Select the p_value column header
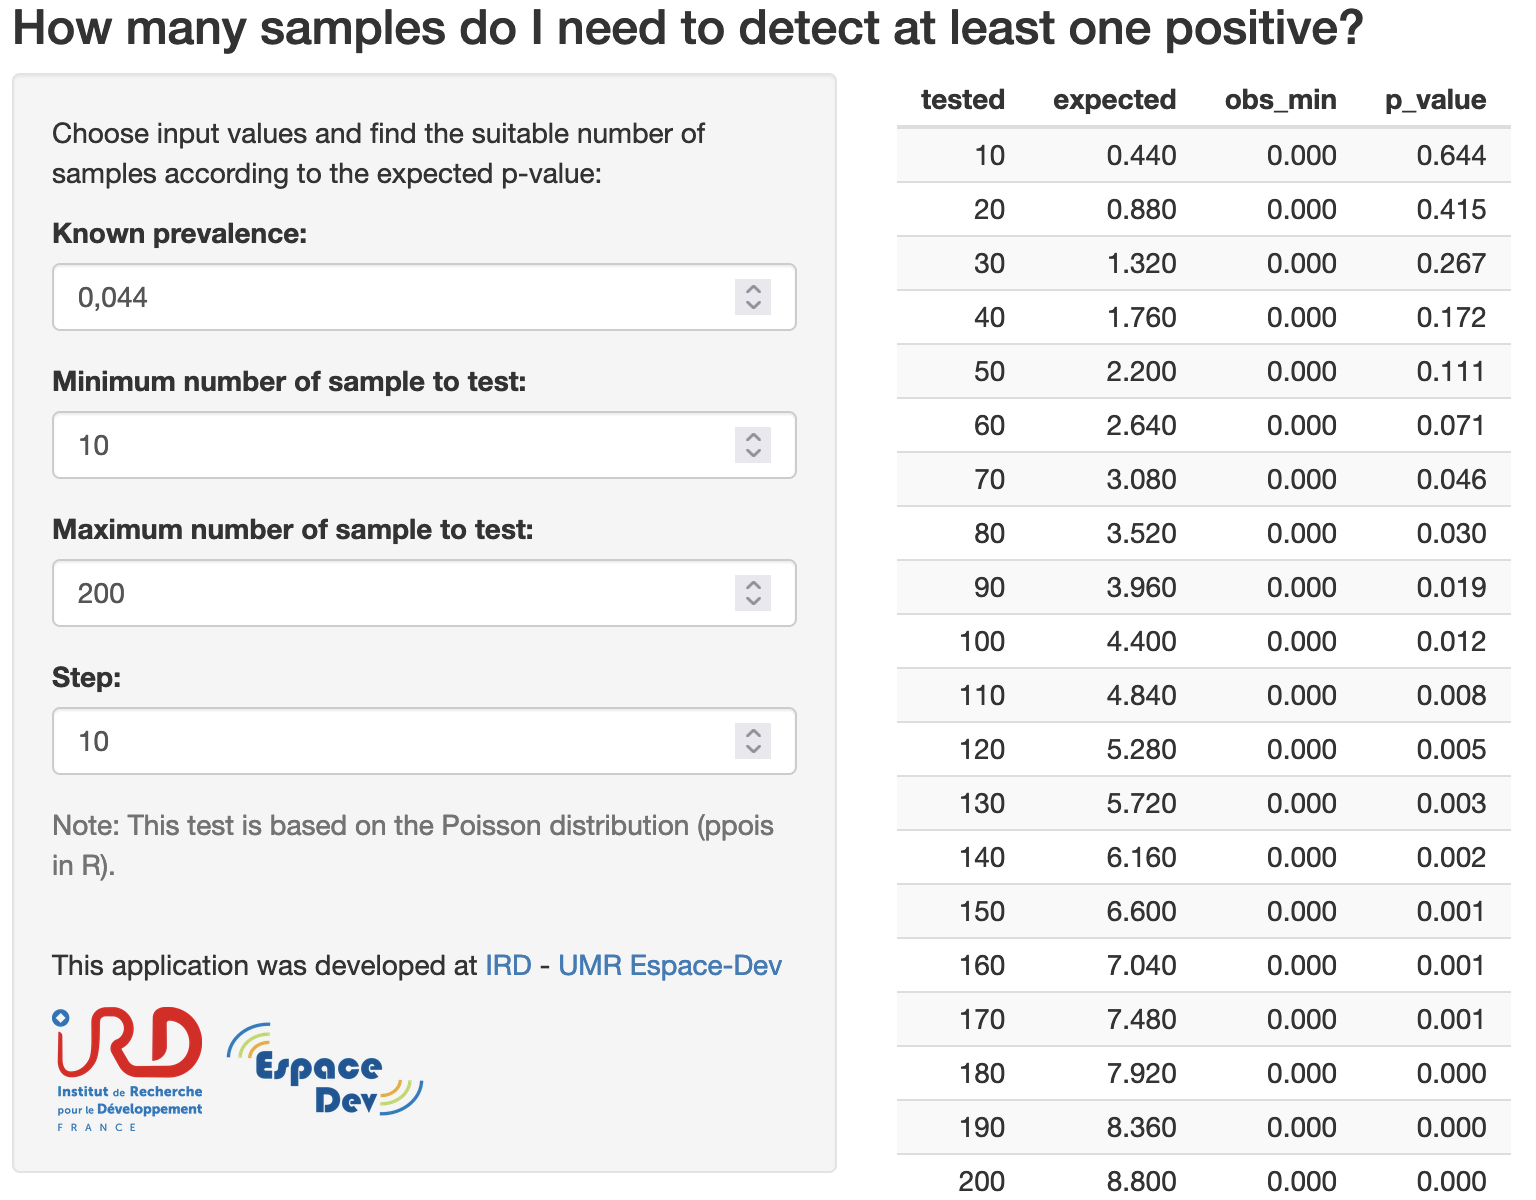 point(1435,100)
